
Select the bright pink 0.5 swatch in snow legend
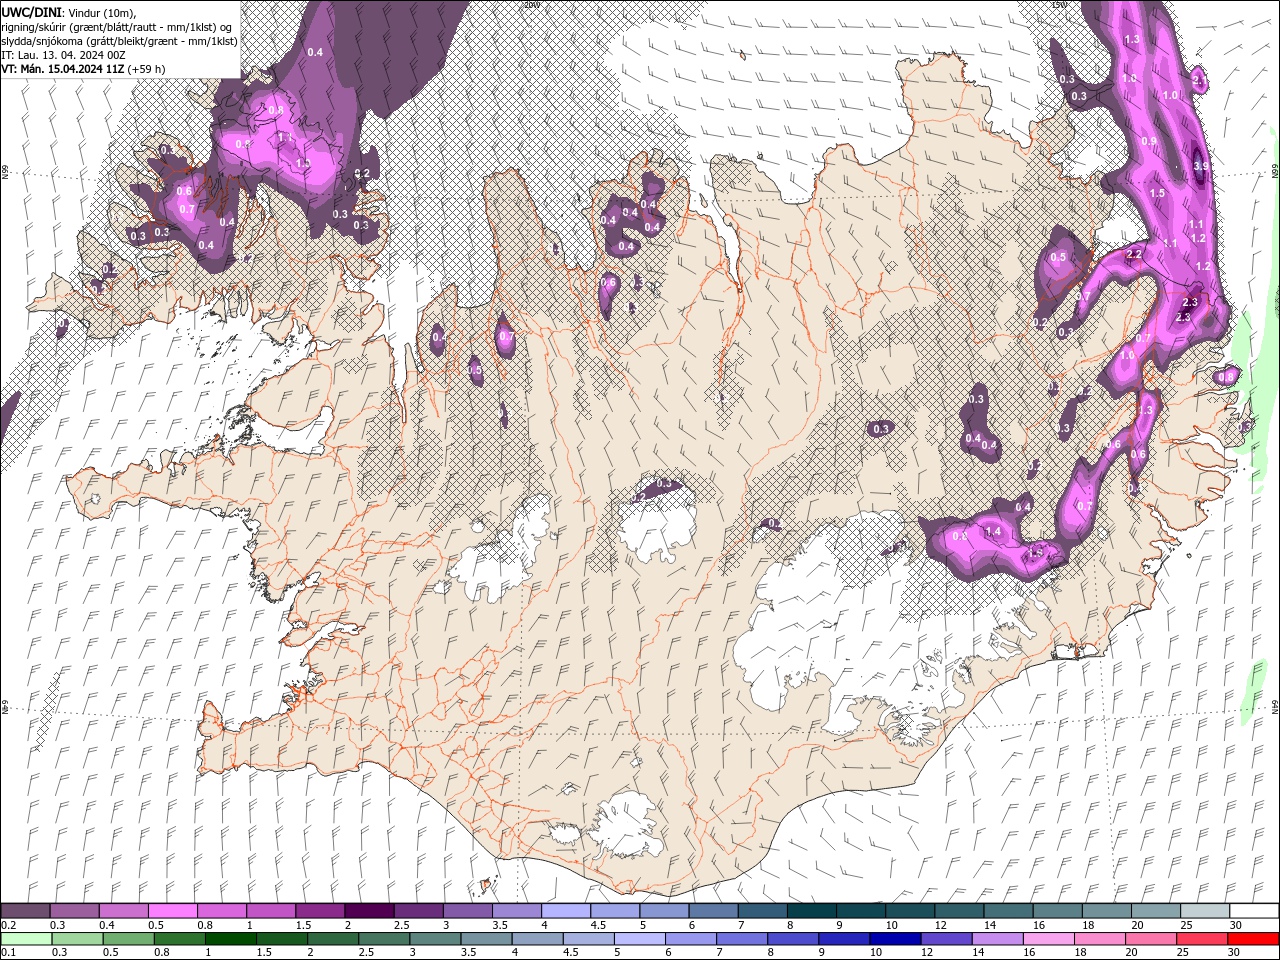(x=172, y=911)
